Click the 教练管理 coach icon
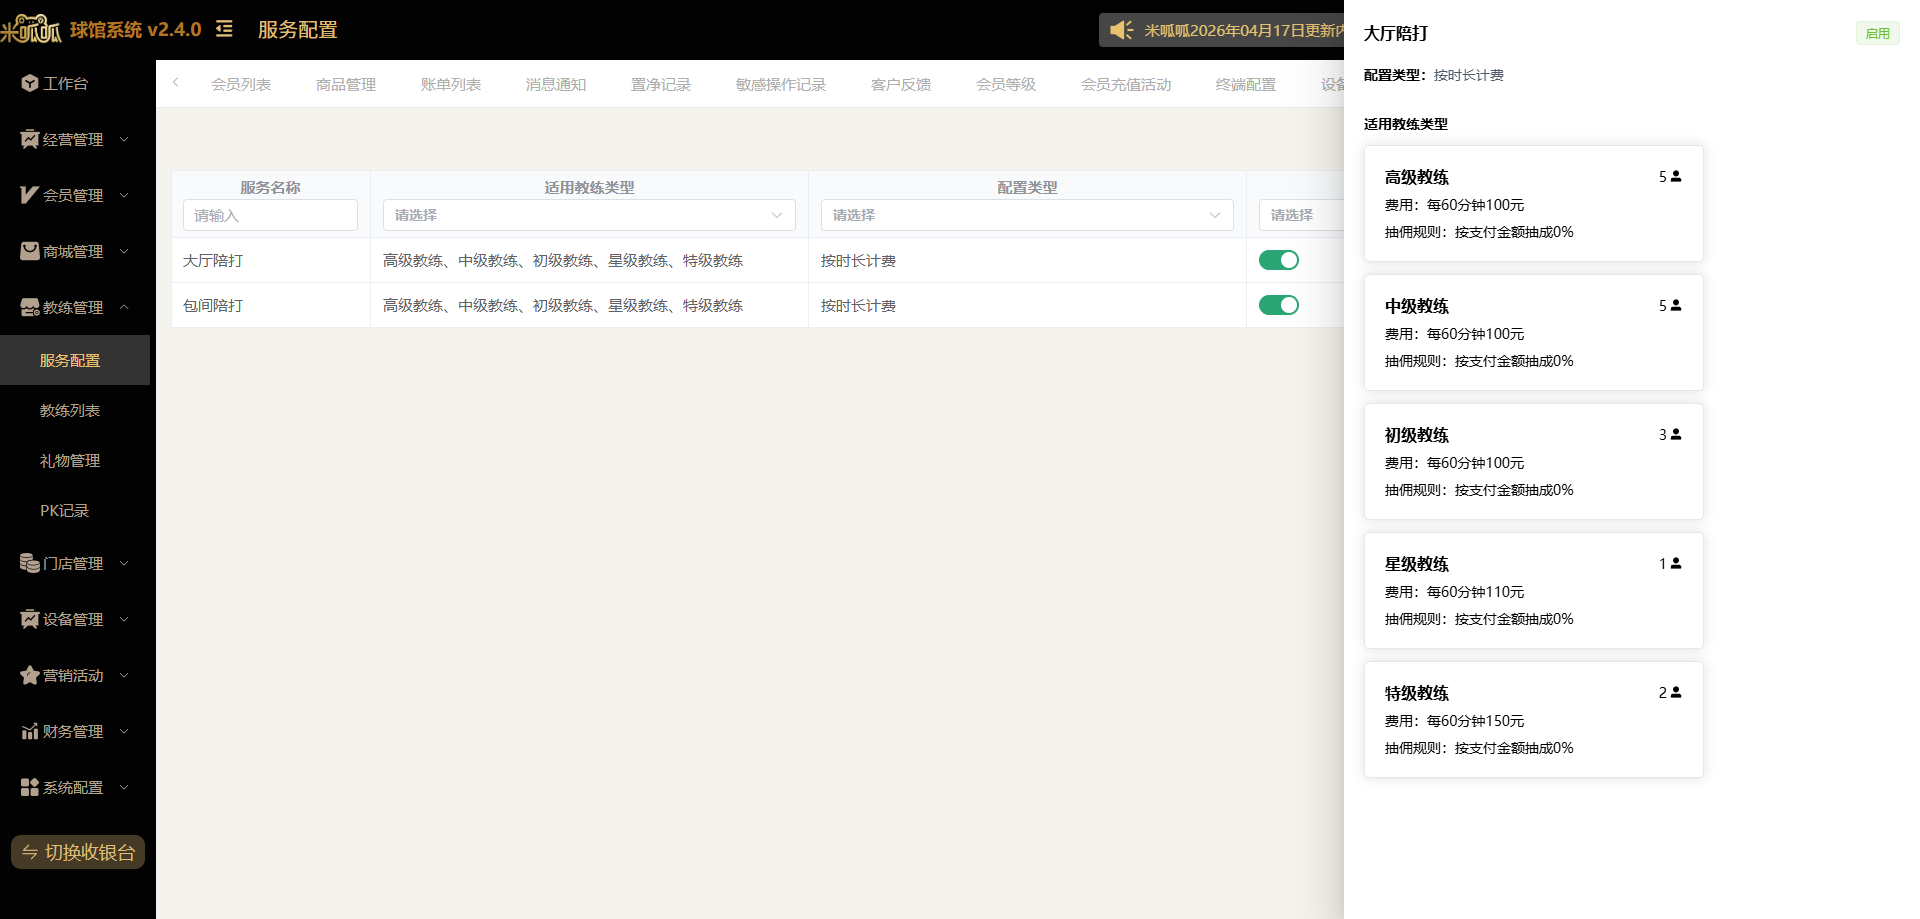The width and height of the screenshot is (1920, 919). point(30,307)
